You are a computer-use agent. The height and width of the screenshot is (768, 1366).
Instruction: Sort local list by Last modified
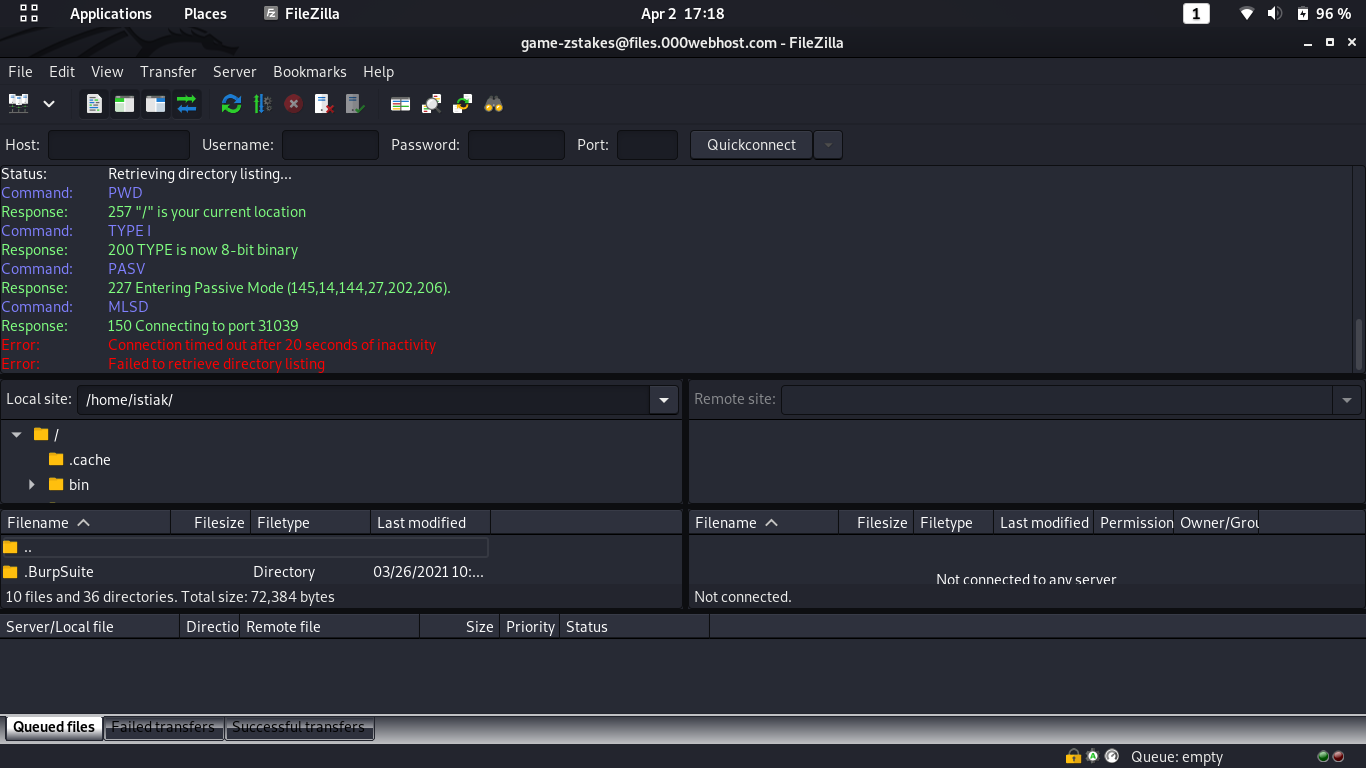430,523
